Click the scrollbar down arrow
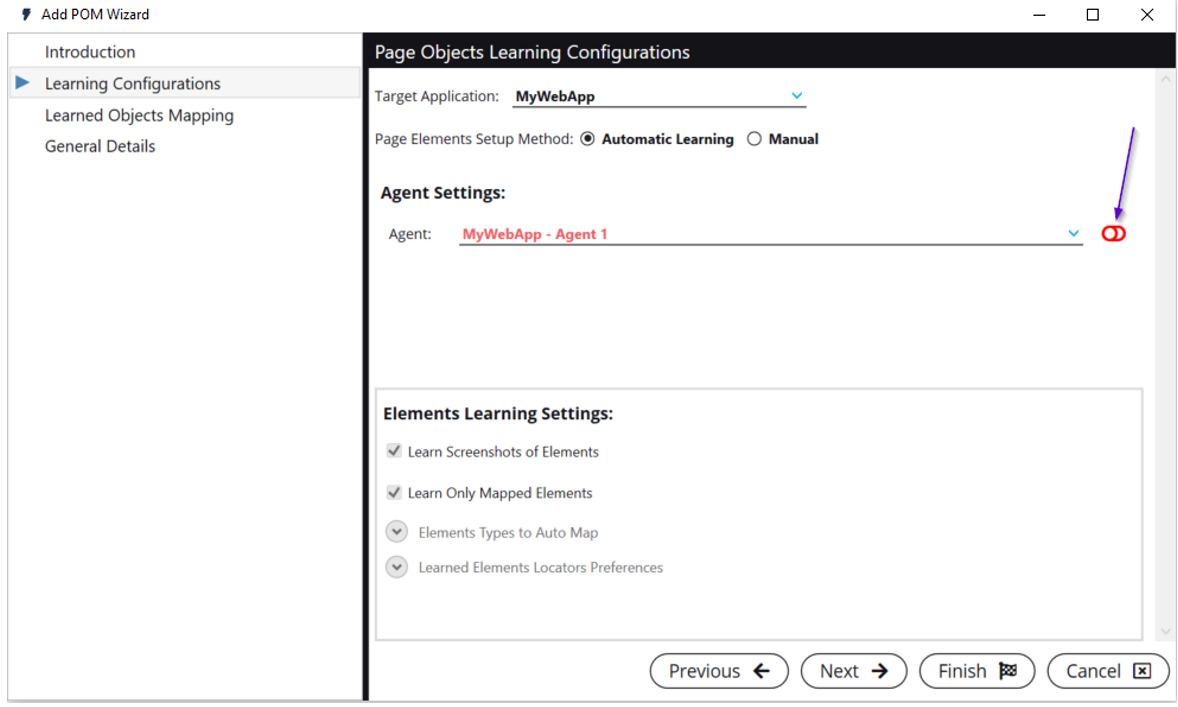Image resolution: width=1178 pixels, height=707 pixels. 1165,632
